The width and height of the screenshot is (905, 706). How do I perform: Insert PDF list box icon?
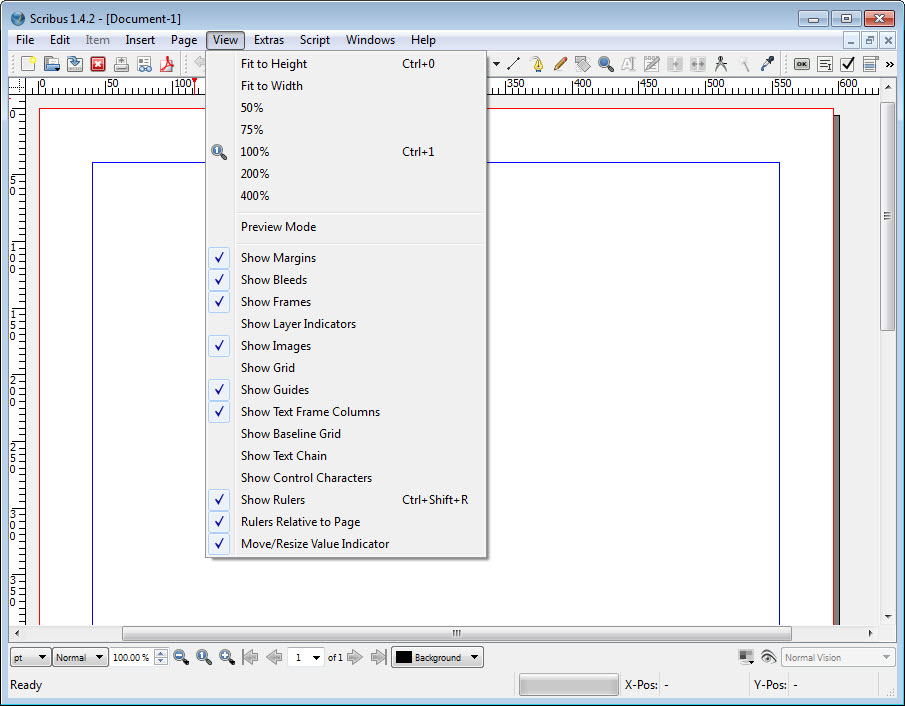(870, 63)
